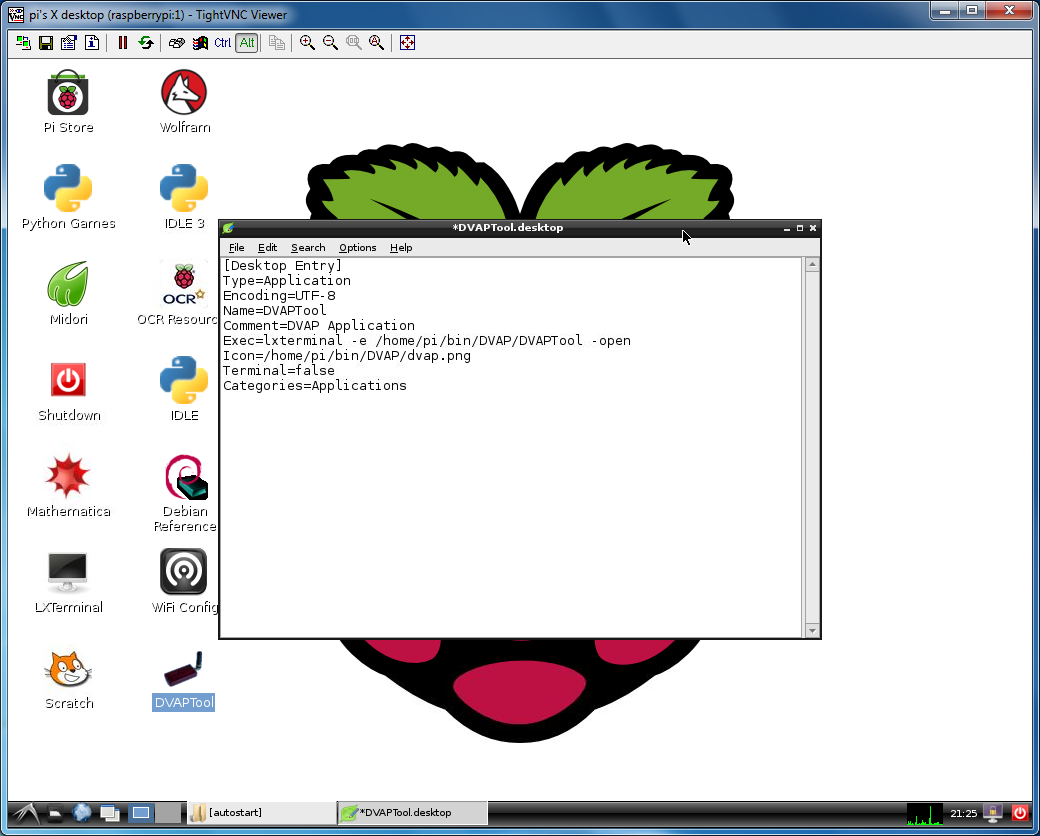1040x836 pixels.
Task: Click the Zoom out magnifier icon
Action: point(330,43)
